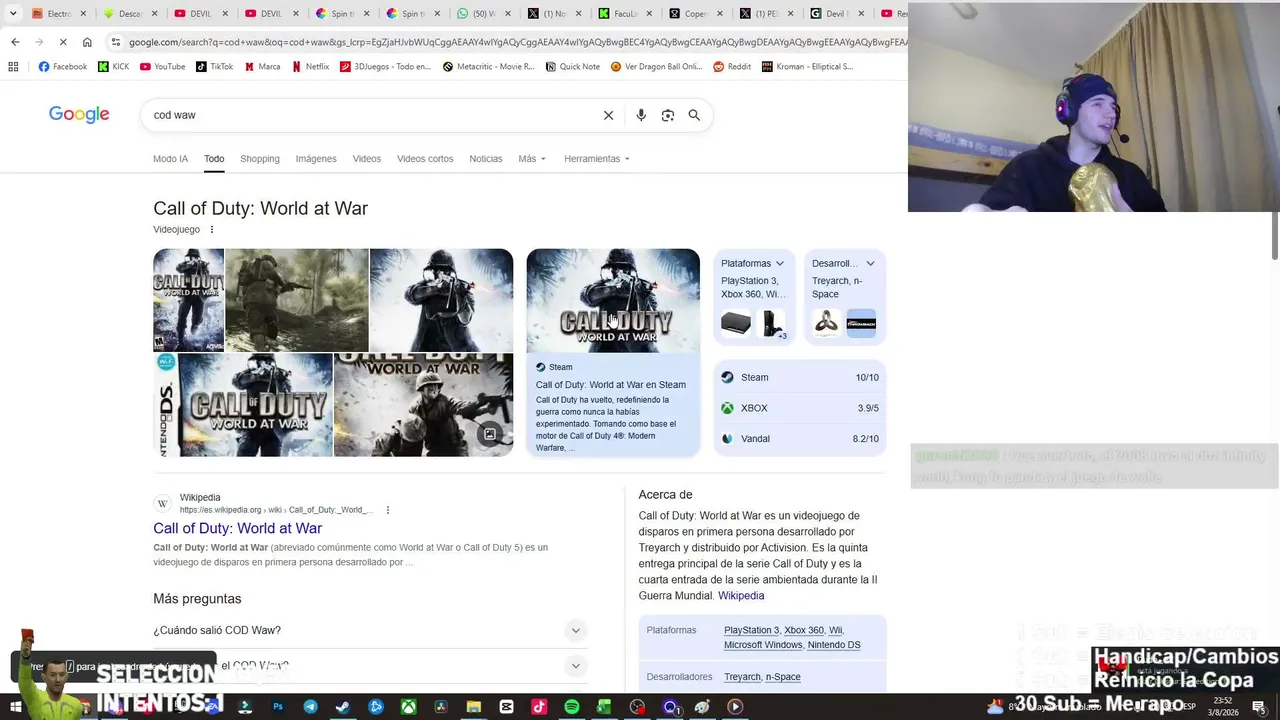The height and width of the screenshot is (720, 1280).
Task: Open the Steam 10/10 rating row
Action: pyautogui.click(x=800, y=378)
